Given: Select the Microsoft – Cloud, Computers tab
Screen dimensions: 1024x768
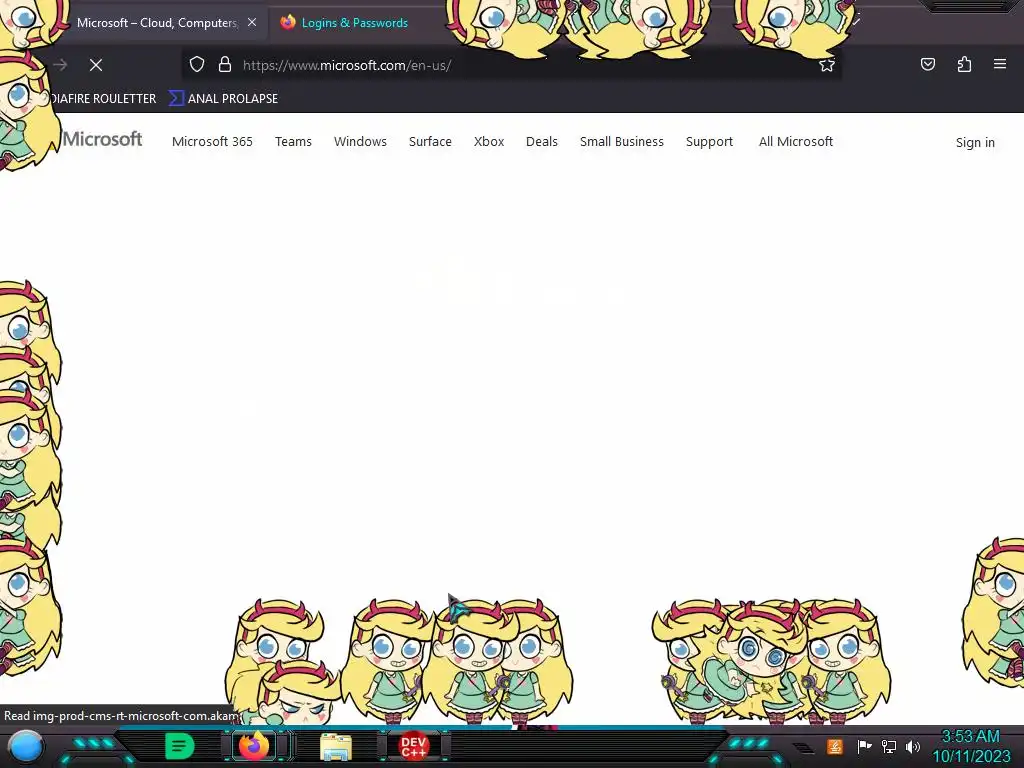Looking at the screenshot, I should click(157, 23).
